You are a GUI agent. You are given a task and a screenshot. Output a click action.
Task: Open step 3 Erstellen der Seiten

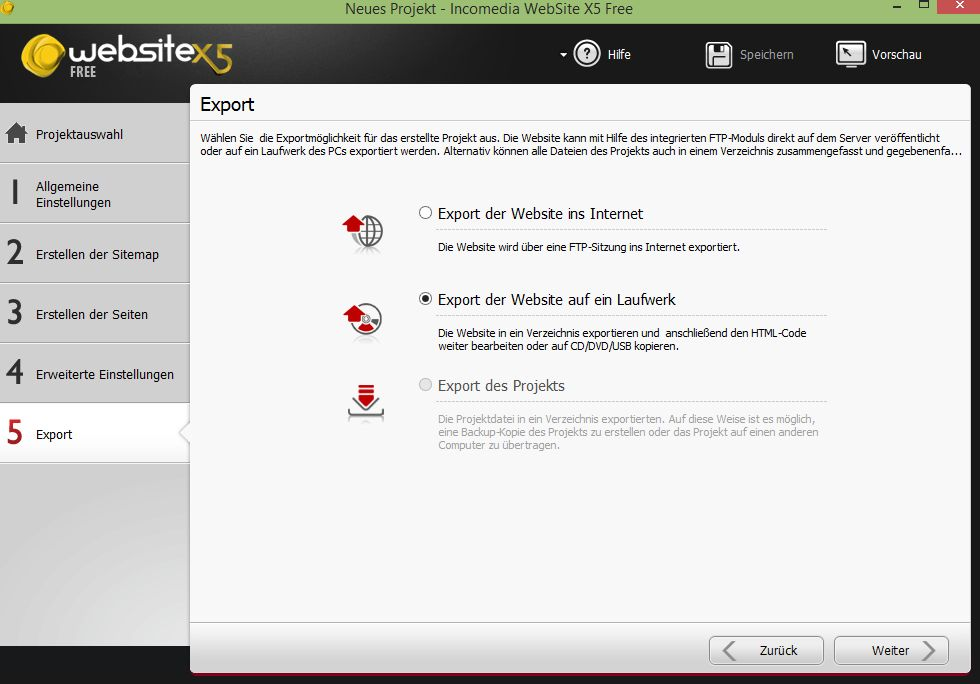(x=94, y=314)
